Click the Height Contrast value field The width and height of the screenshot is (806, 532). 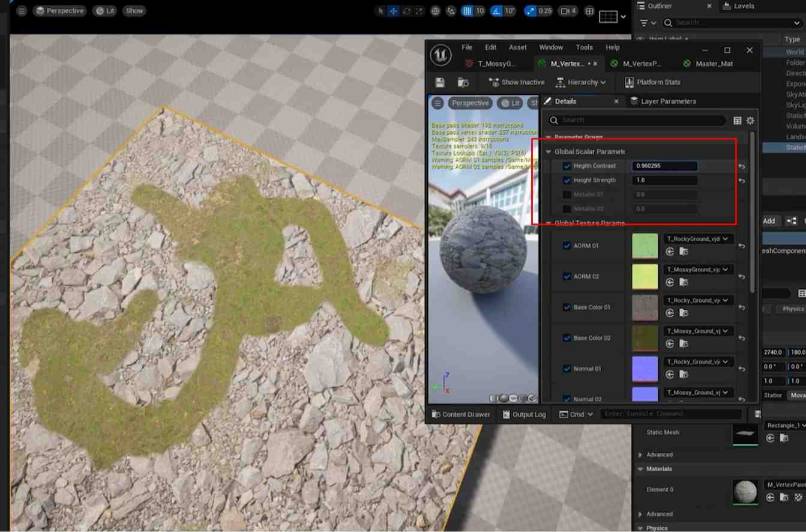point(664,166)
